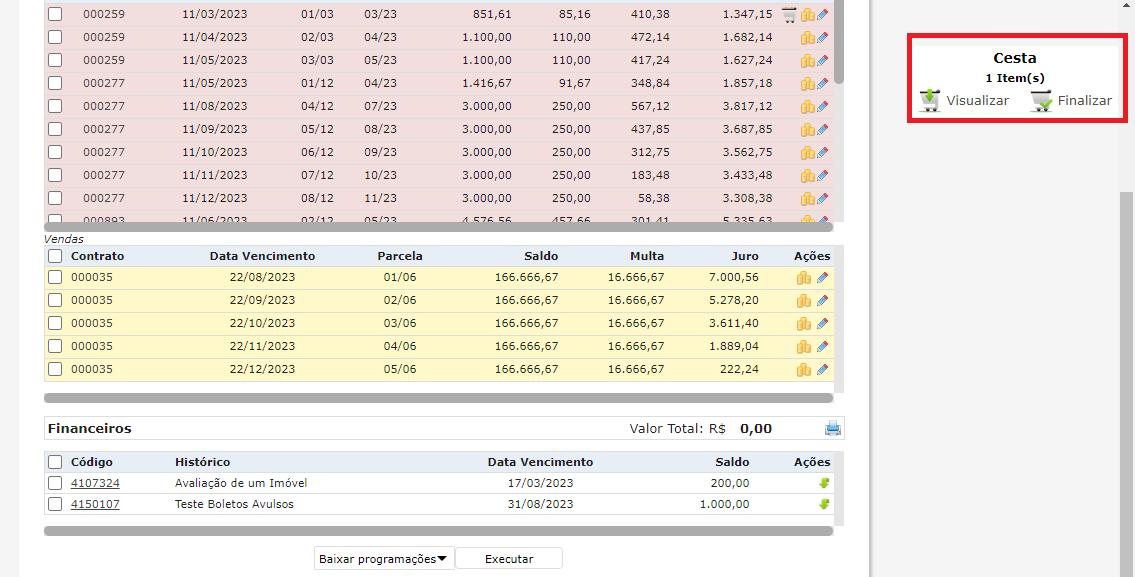
Task: Click green arrow for Teste Boletos Avulsos
Action: (824, 505)
